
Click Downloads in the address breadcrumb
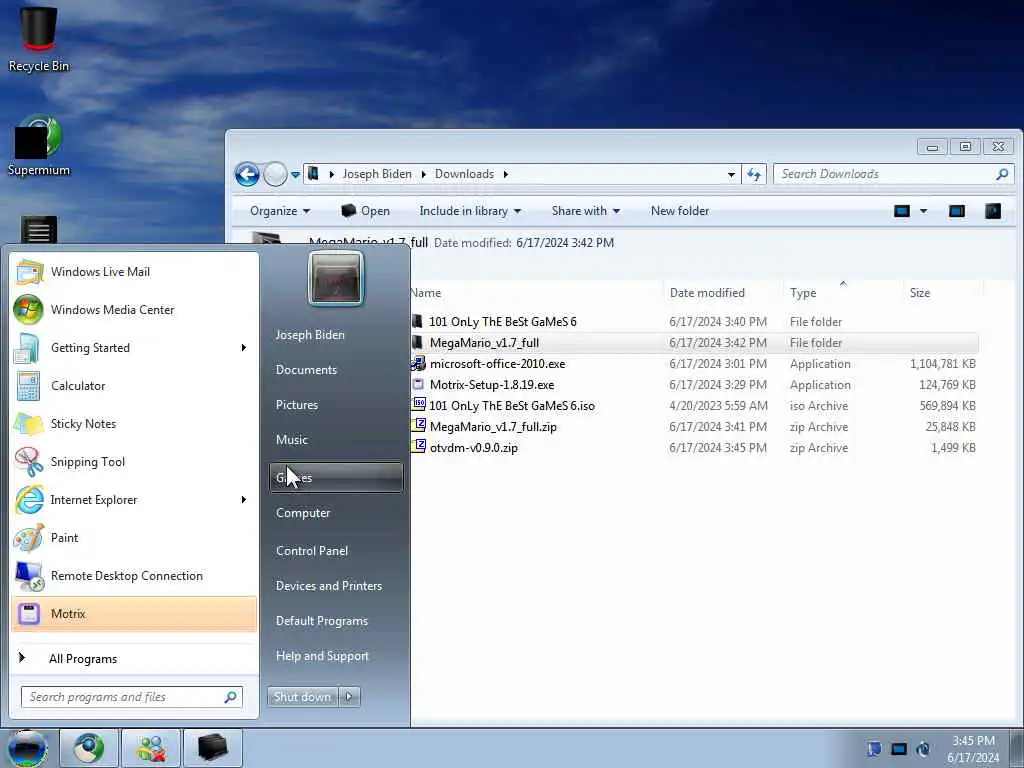[464, 174]
